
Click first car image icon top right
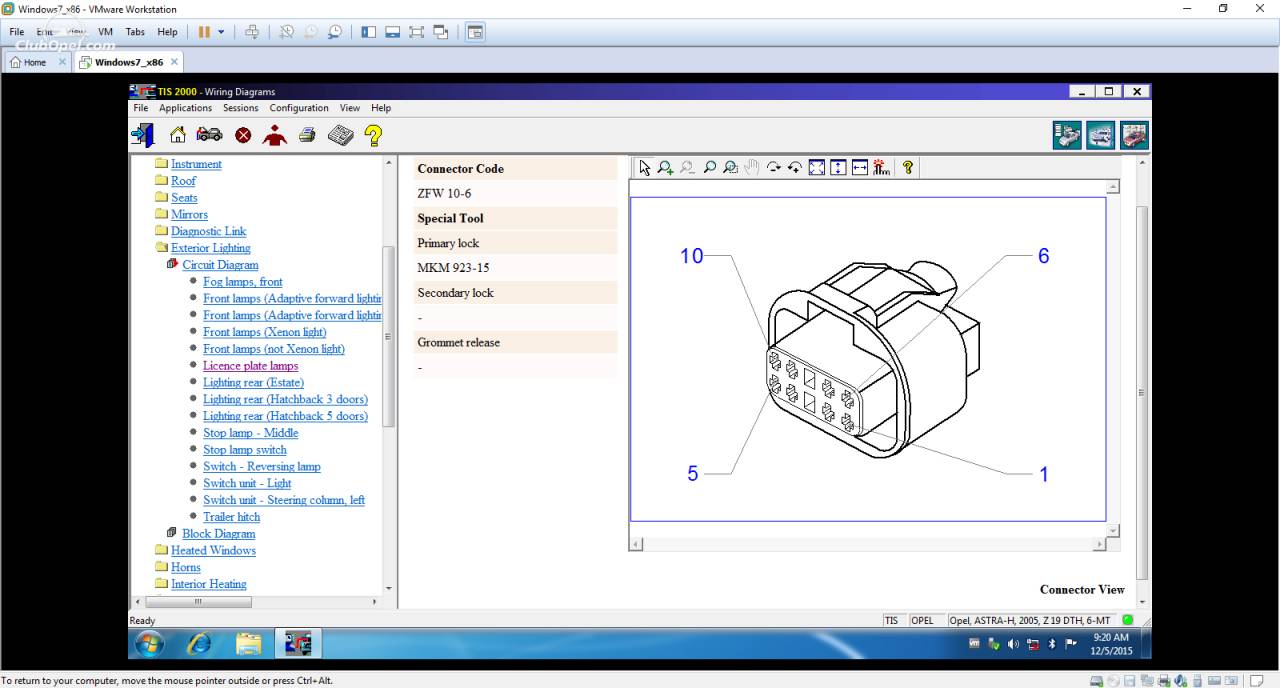1067,135
